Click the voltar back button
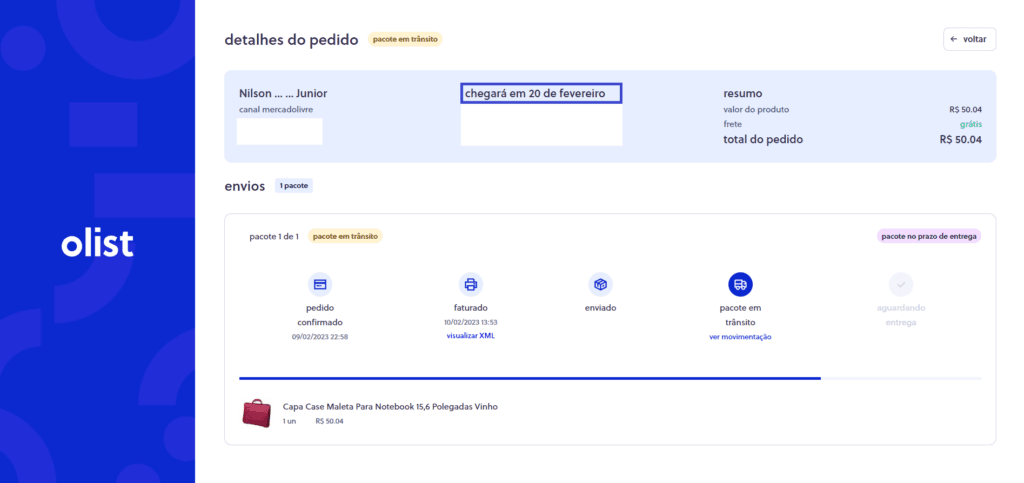This screenshot has width=1024, height=483. 969,39
